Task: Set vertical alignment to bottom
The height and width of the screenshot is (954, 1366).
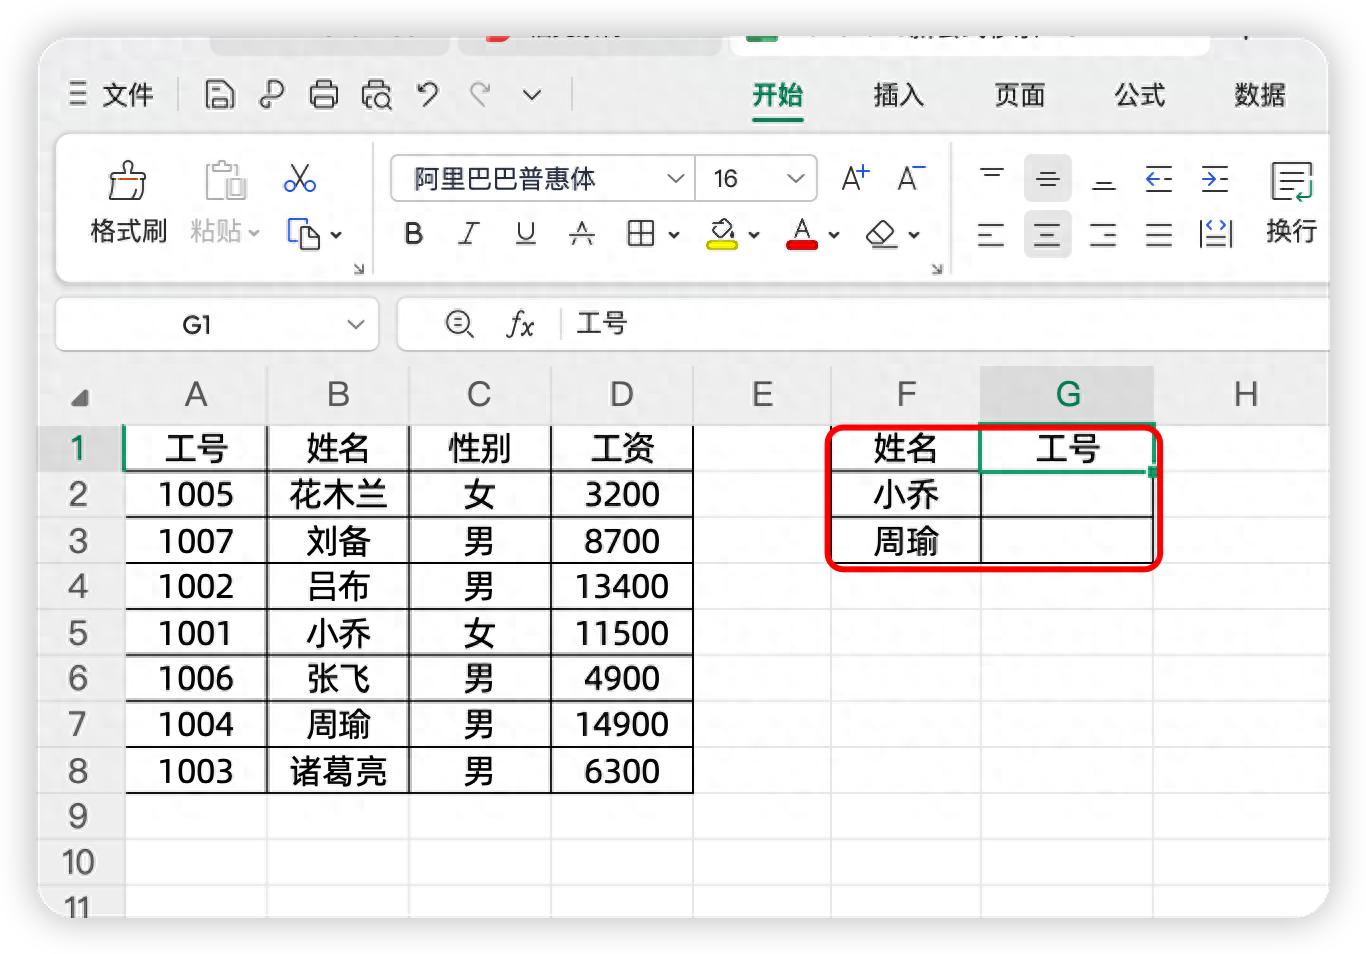Action: coord(1103,179)
